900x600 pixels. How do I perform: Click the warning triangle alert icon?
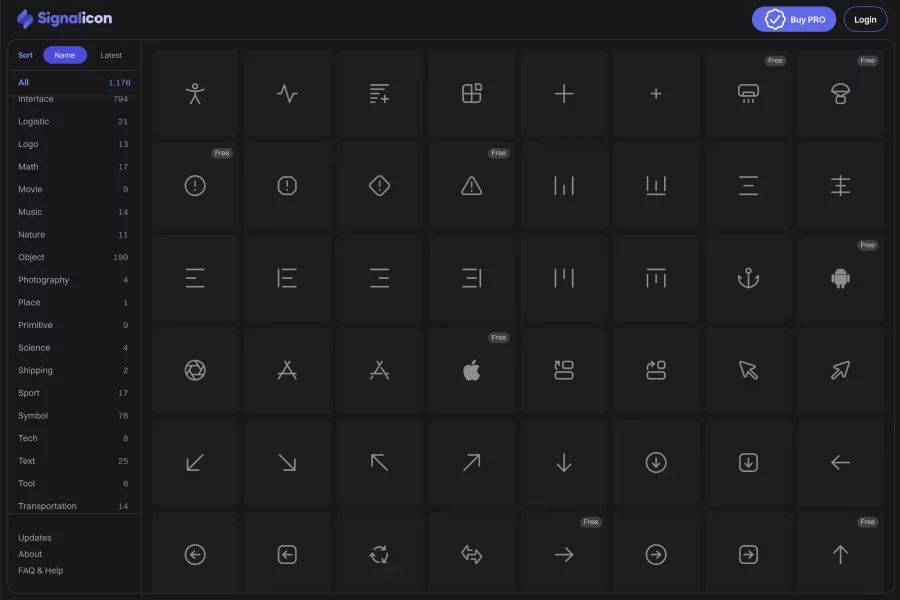point(472,186)
